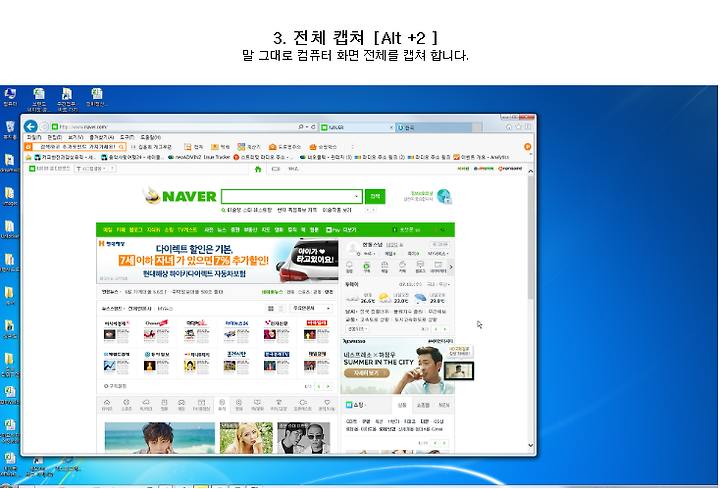Open the beach photo thumbnail at page bottom

click(x=160, y=438)
